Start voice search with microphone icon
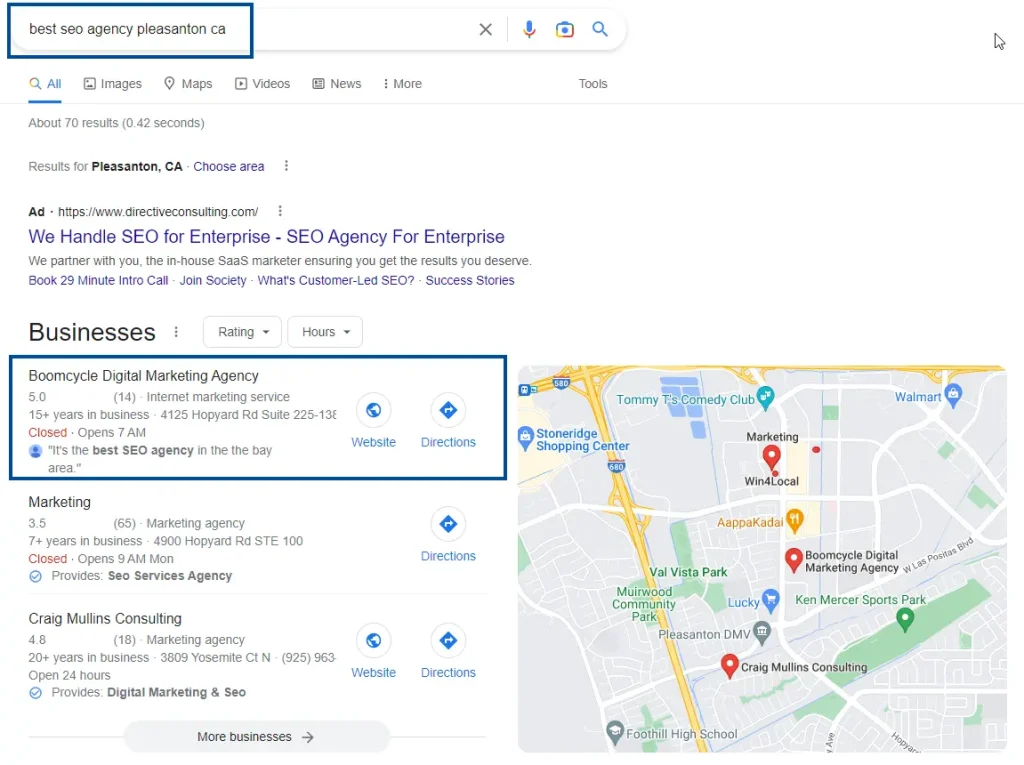This screenshot has height=765, width=1024. [x=529, y=30]
